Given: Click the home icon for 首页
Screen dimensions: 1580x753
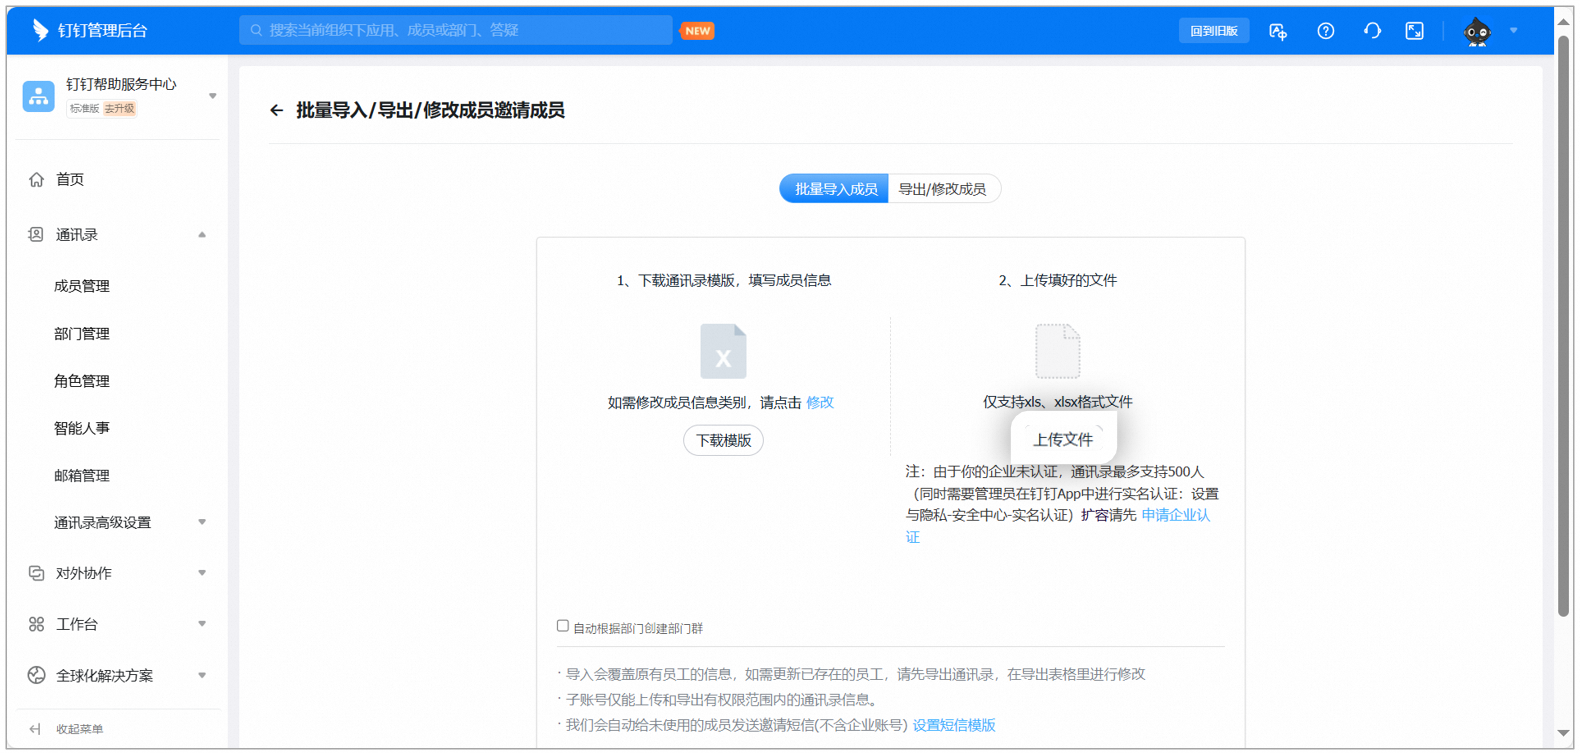Looking at the screenshot, I should pyautogui.click(x=36, y=179).
